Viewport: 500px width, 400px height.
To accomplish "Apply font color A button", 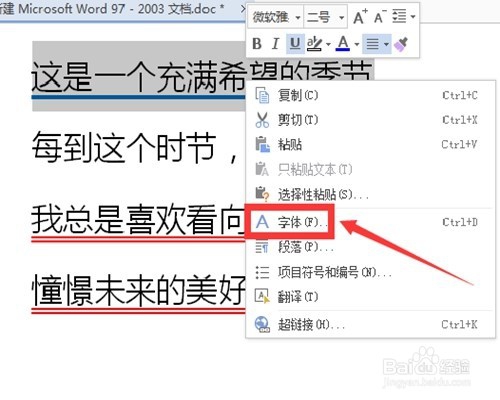I will click(x=343, y=44).
